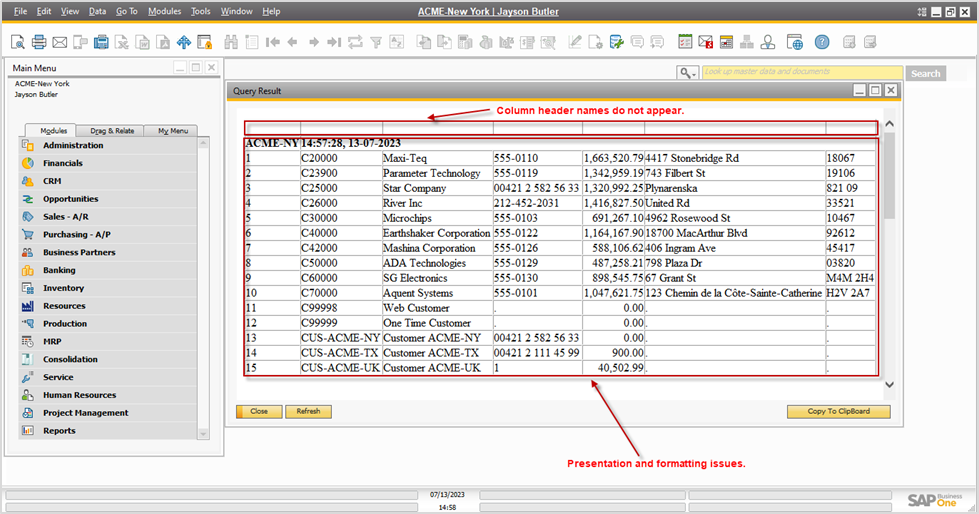
Task: Click the Query Result vertical scrollbar down arrow
Action: pyautogui.click(x=889, y=384)
